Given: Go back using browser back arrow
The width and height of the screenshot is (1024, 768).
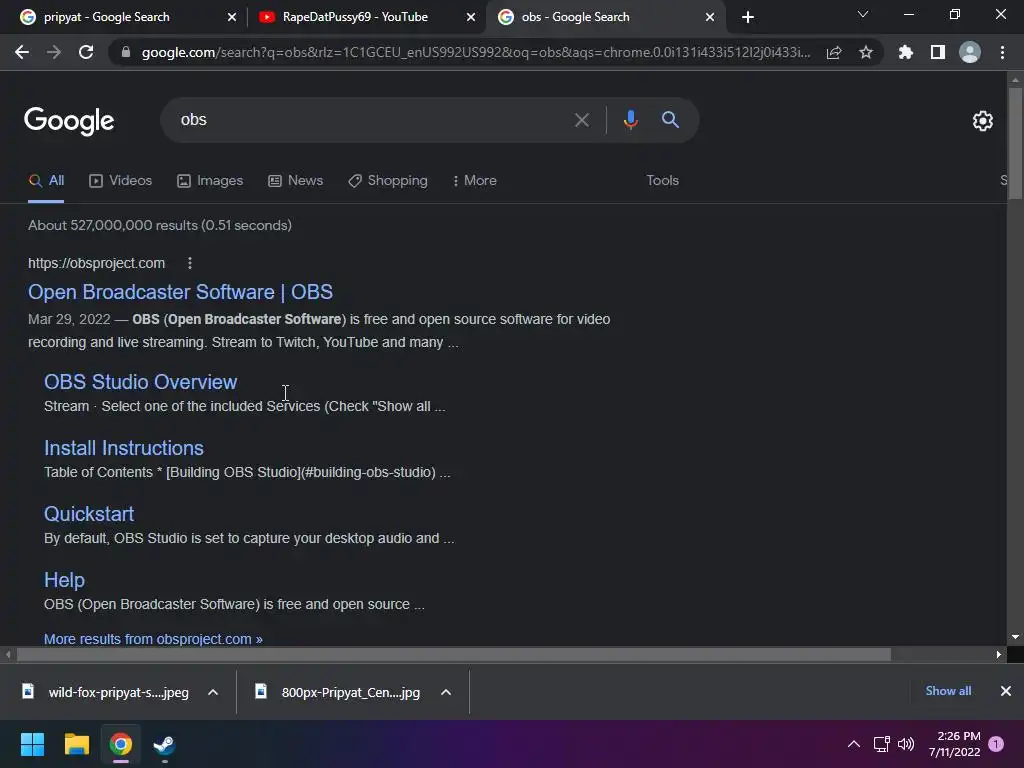Looking at the screenshot, I should pos(22,52).
